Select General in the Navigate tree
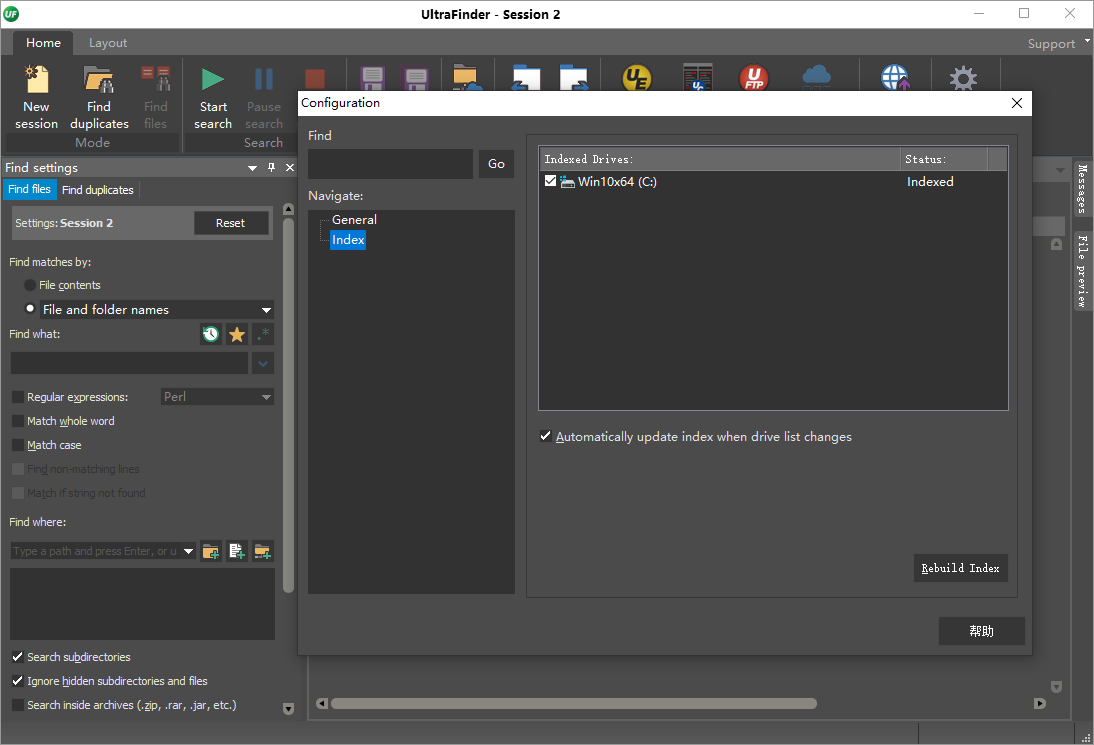Viewport: 1094px width, 745px height. 354,220
